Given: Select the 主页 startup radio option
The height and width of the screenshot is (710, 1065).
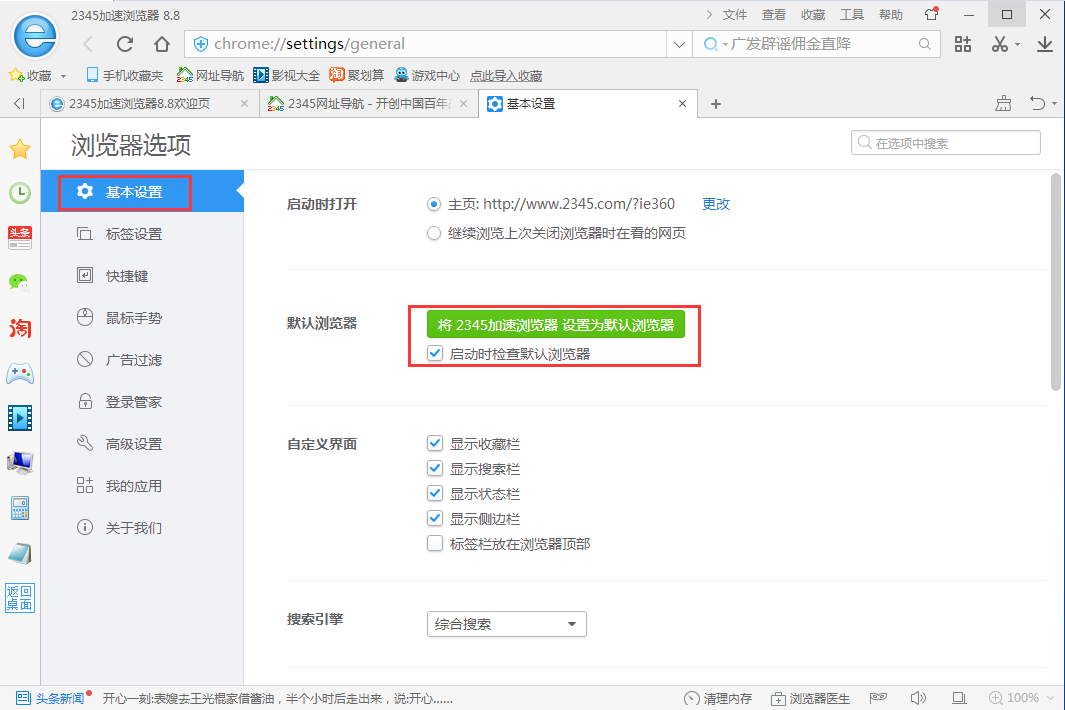Looking at the screenshot, I should click(x=433, y=204).
